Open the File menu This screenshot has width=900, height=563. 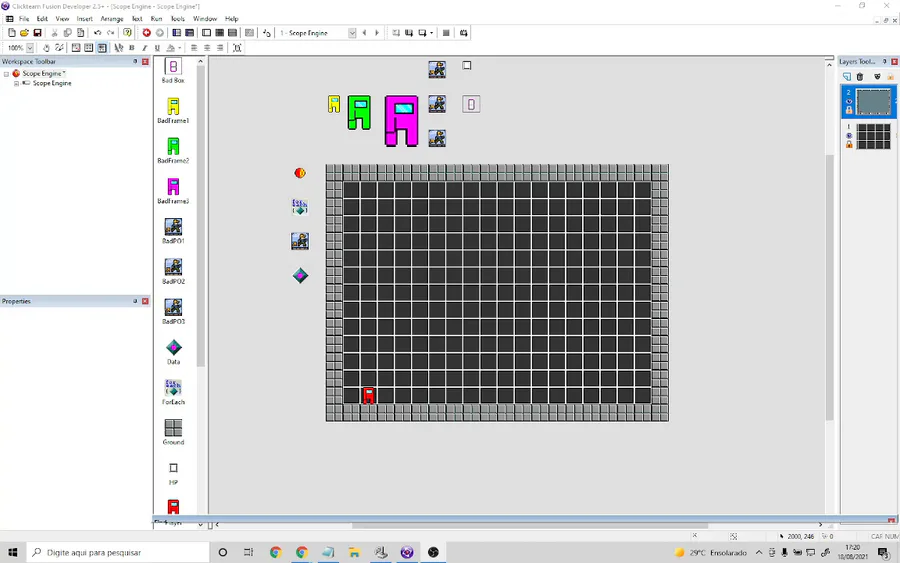click(24, 19)
